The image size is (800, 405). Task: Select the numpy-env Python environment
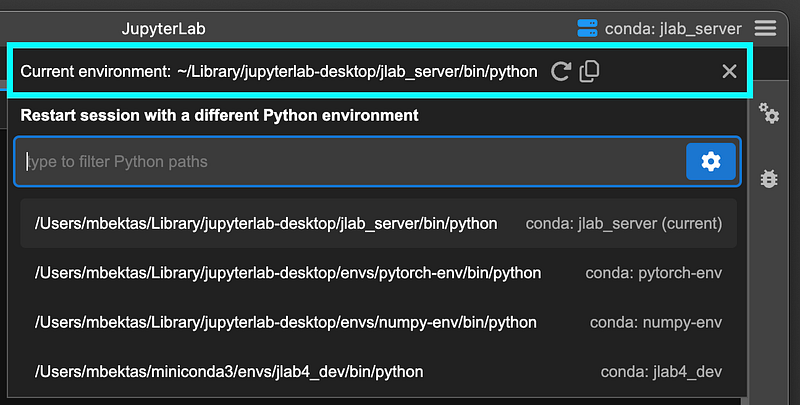pyautogui.click(x=379, y=322)
